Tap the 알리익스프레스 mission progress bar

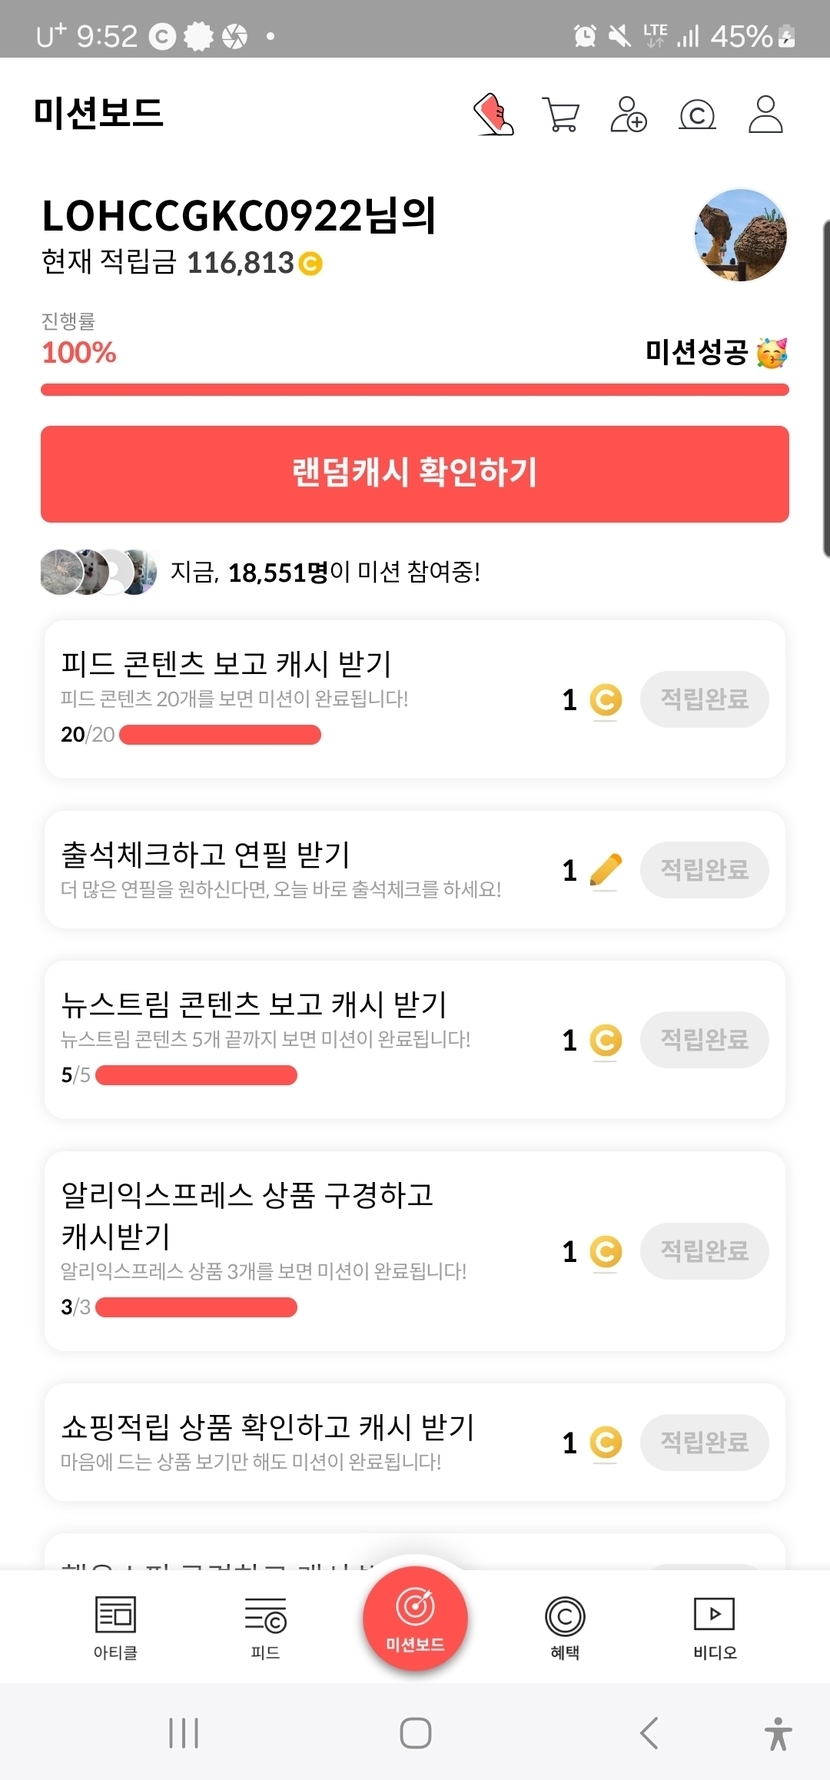[196, 1307]
